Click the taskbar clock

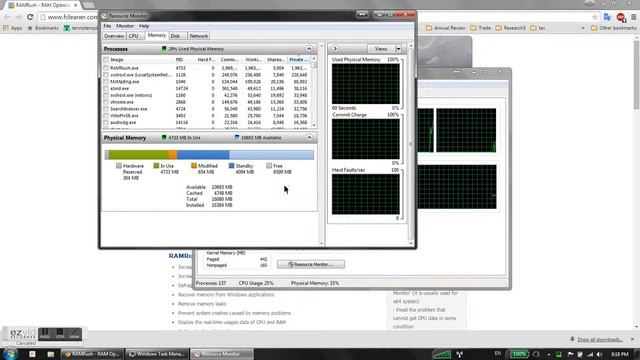pos(620,354)
